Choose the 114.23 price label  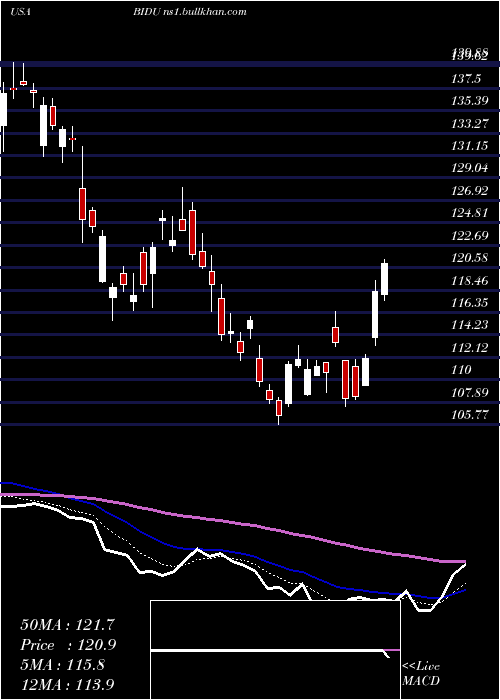(470, 325)
